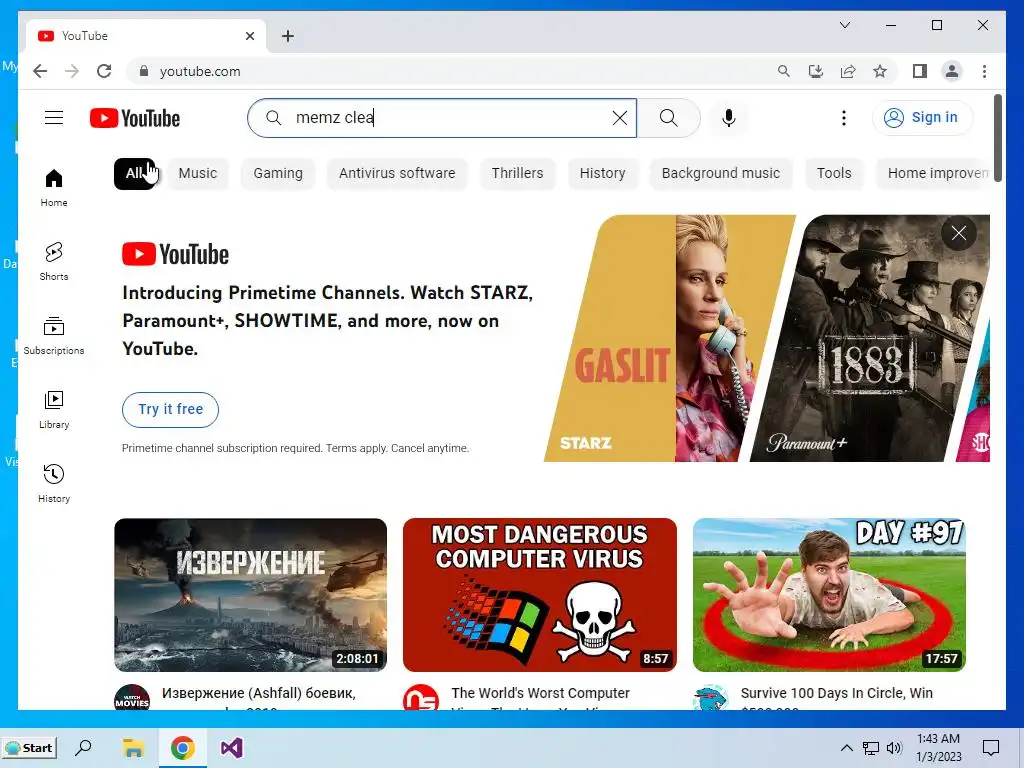Reload the page in Chrome

point(104,71)
